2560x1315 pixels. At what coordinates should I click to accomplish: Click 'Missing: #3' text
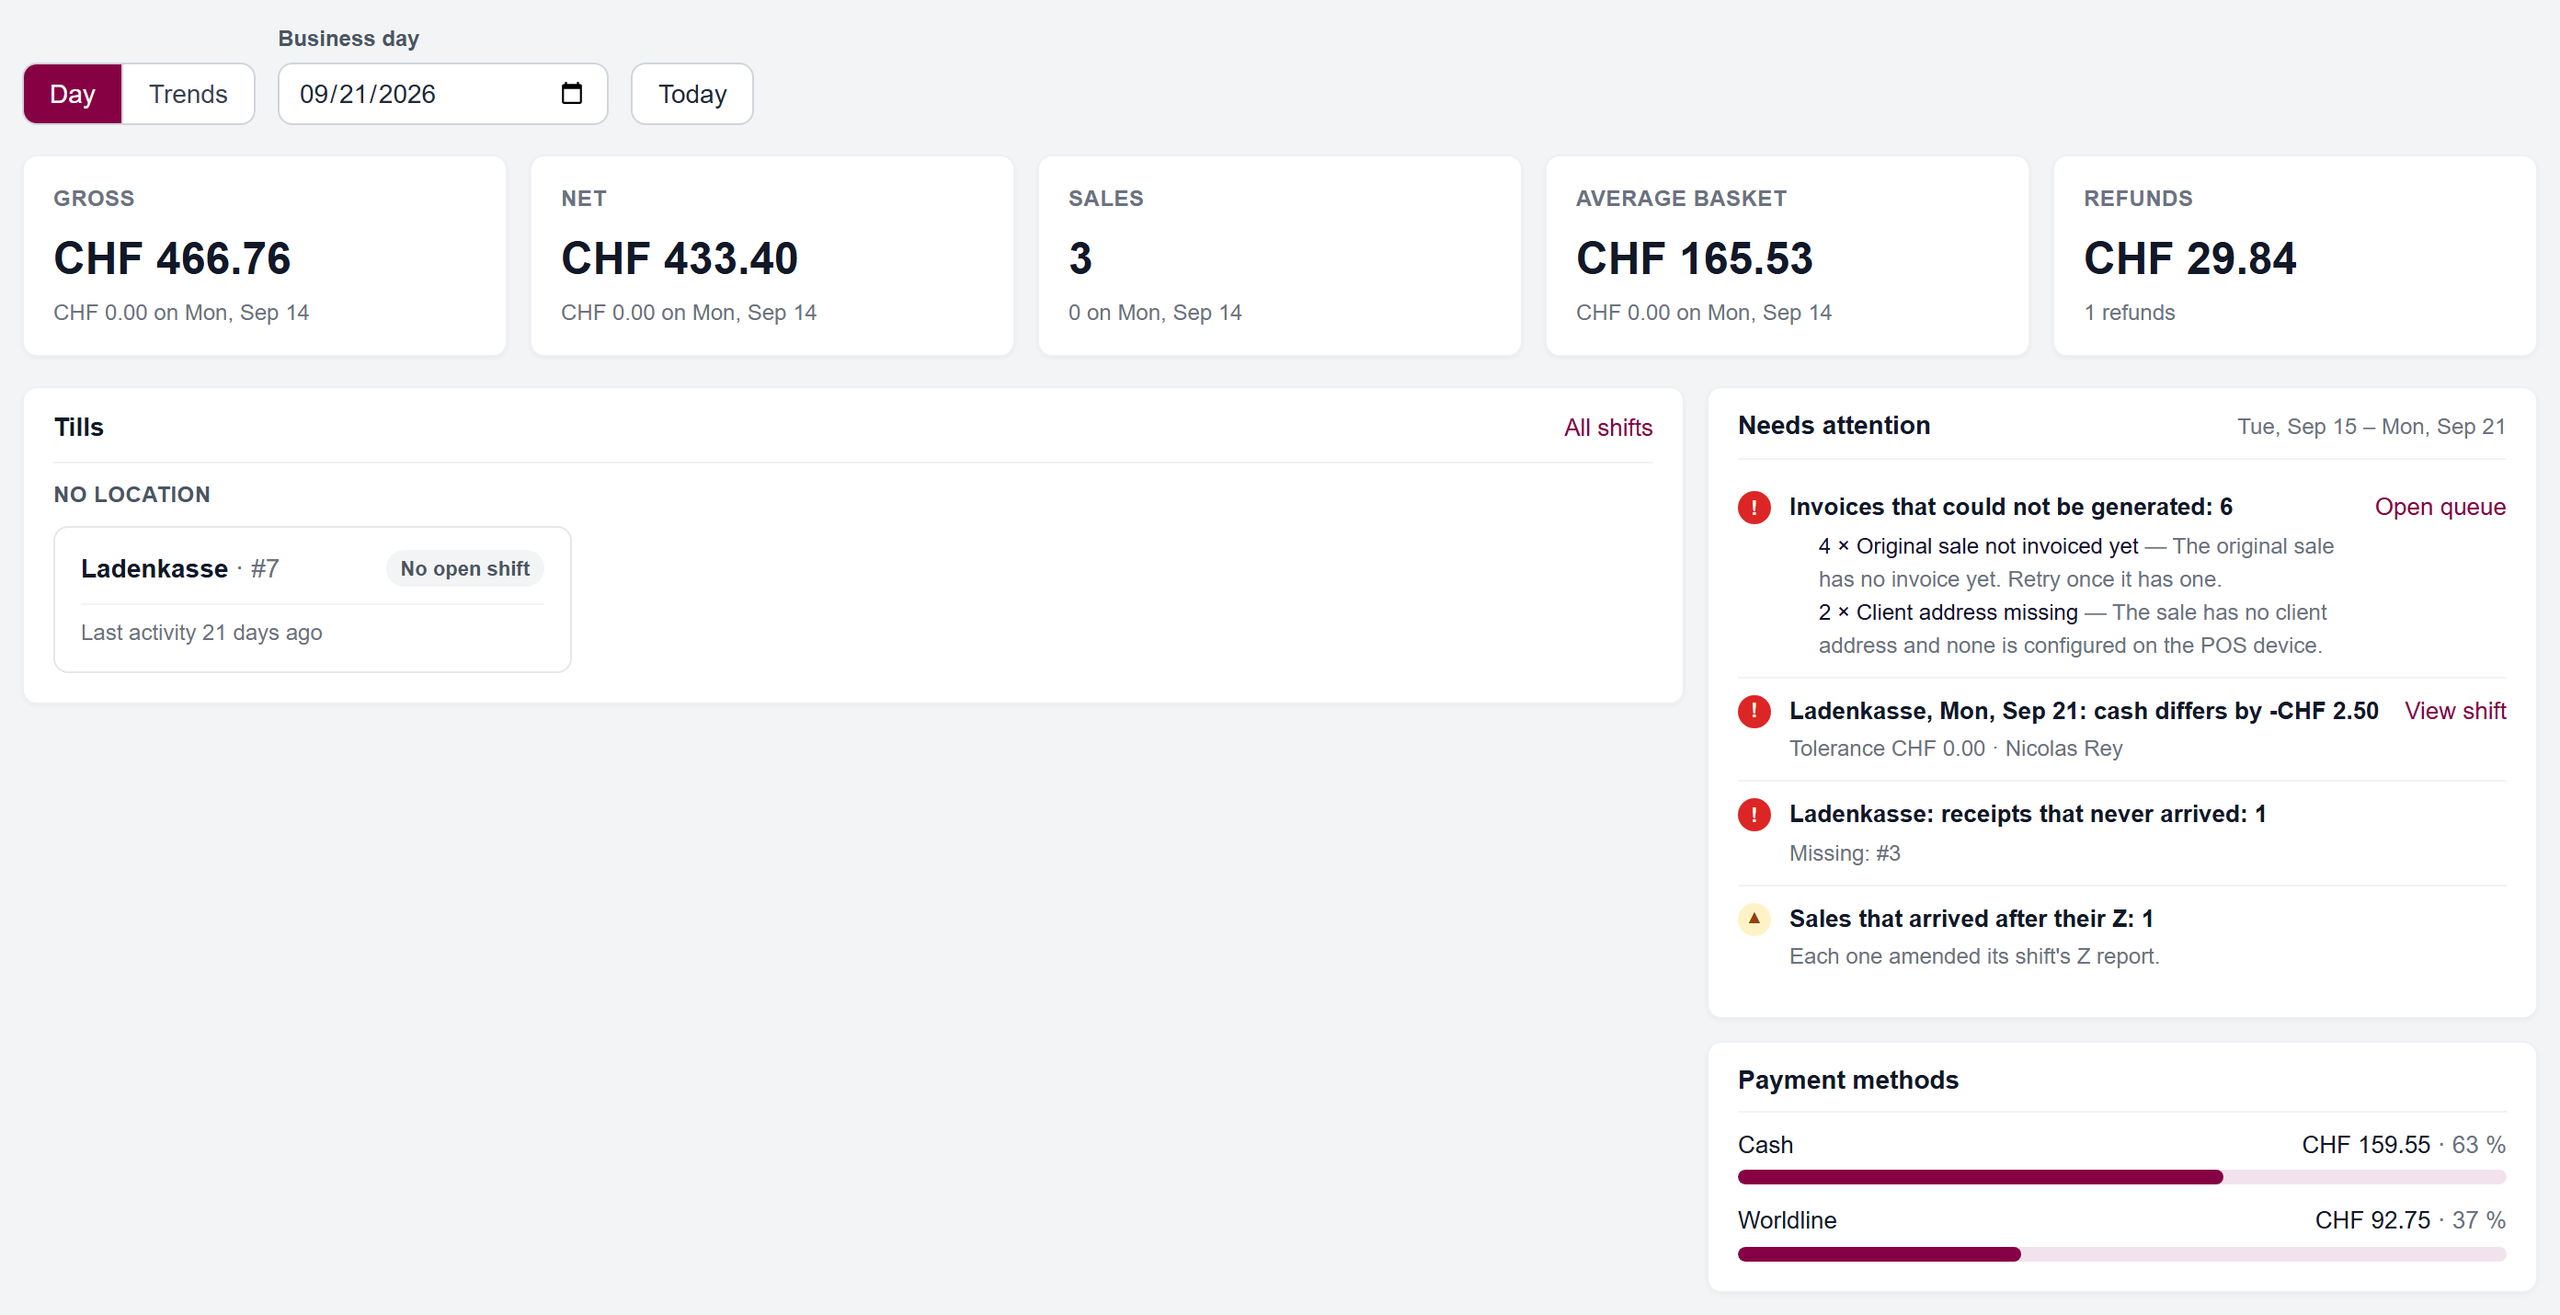coord(1845,853)
